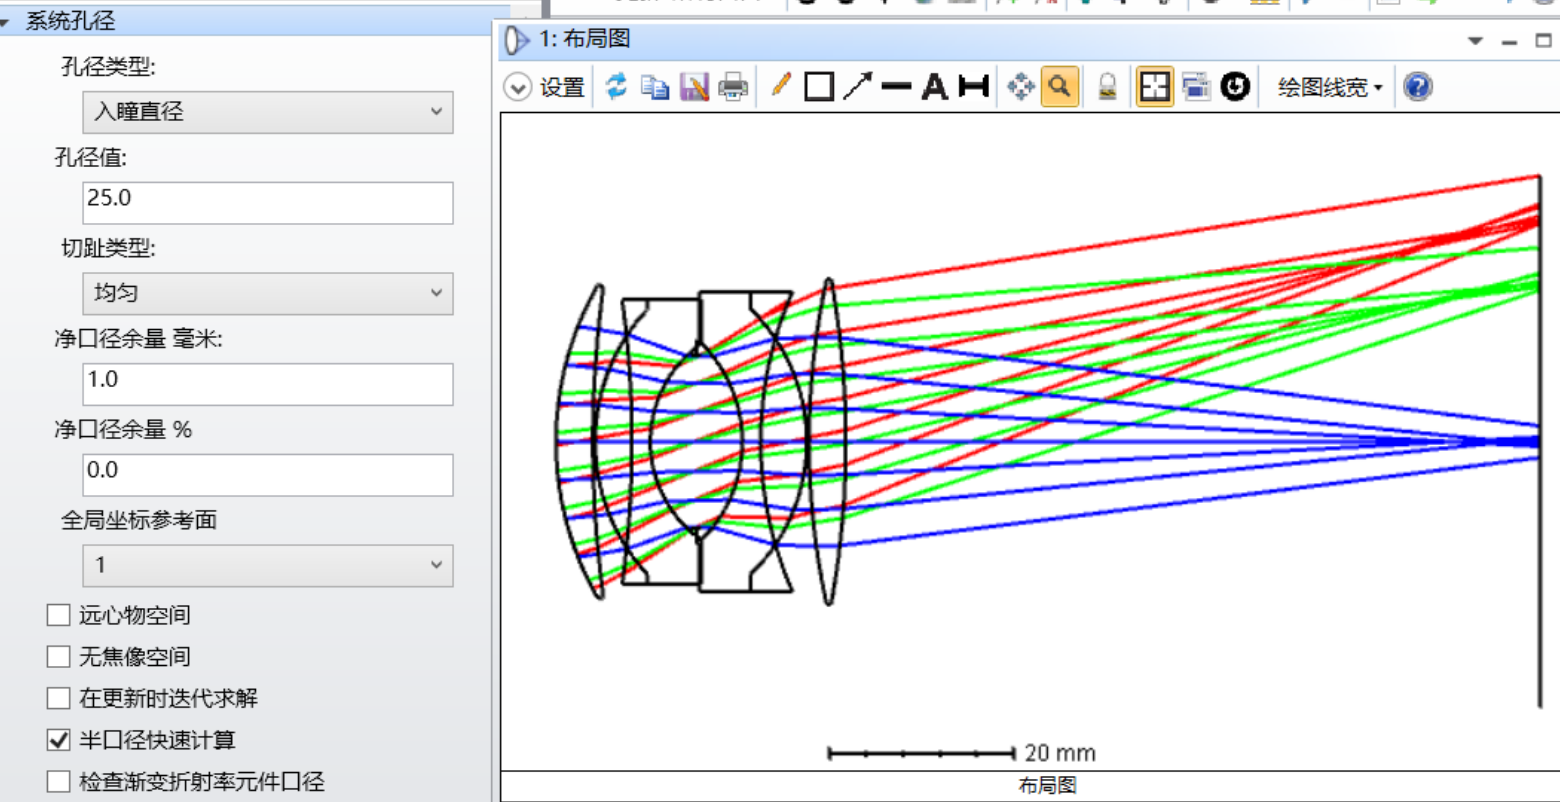
Task: Open the 全局坐标参考面 dropdown
Action: pos(268,565)
